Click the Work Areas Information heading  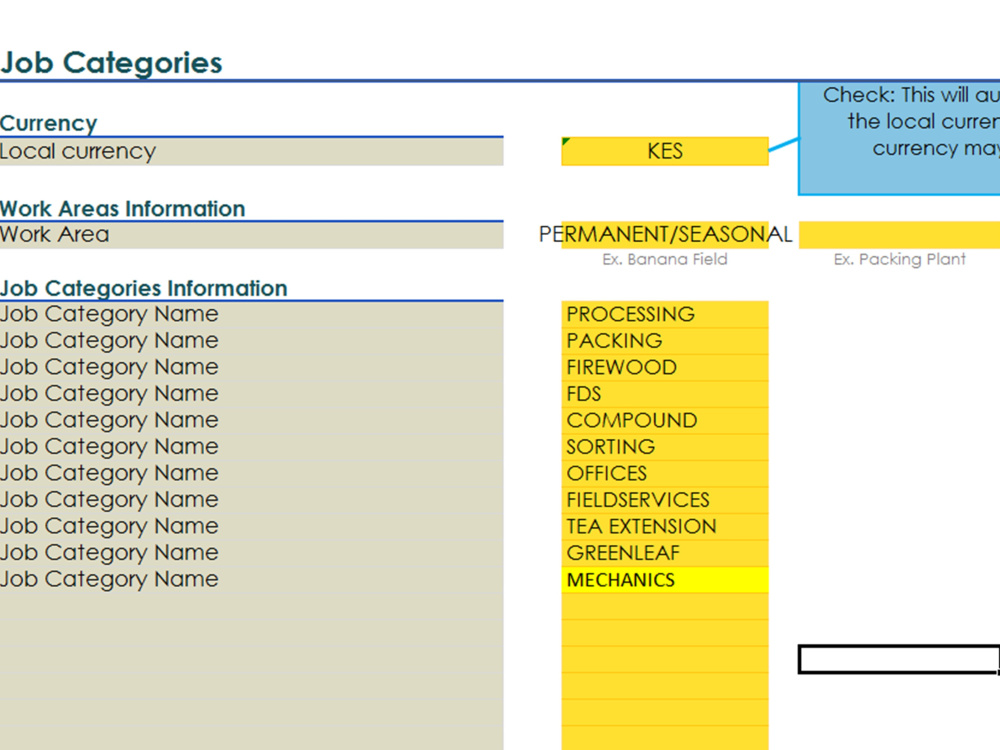coord(122,209)
